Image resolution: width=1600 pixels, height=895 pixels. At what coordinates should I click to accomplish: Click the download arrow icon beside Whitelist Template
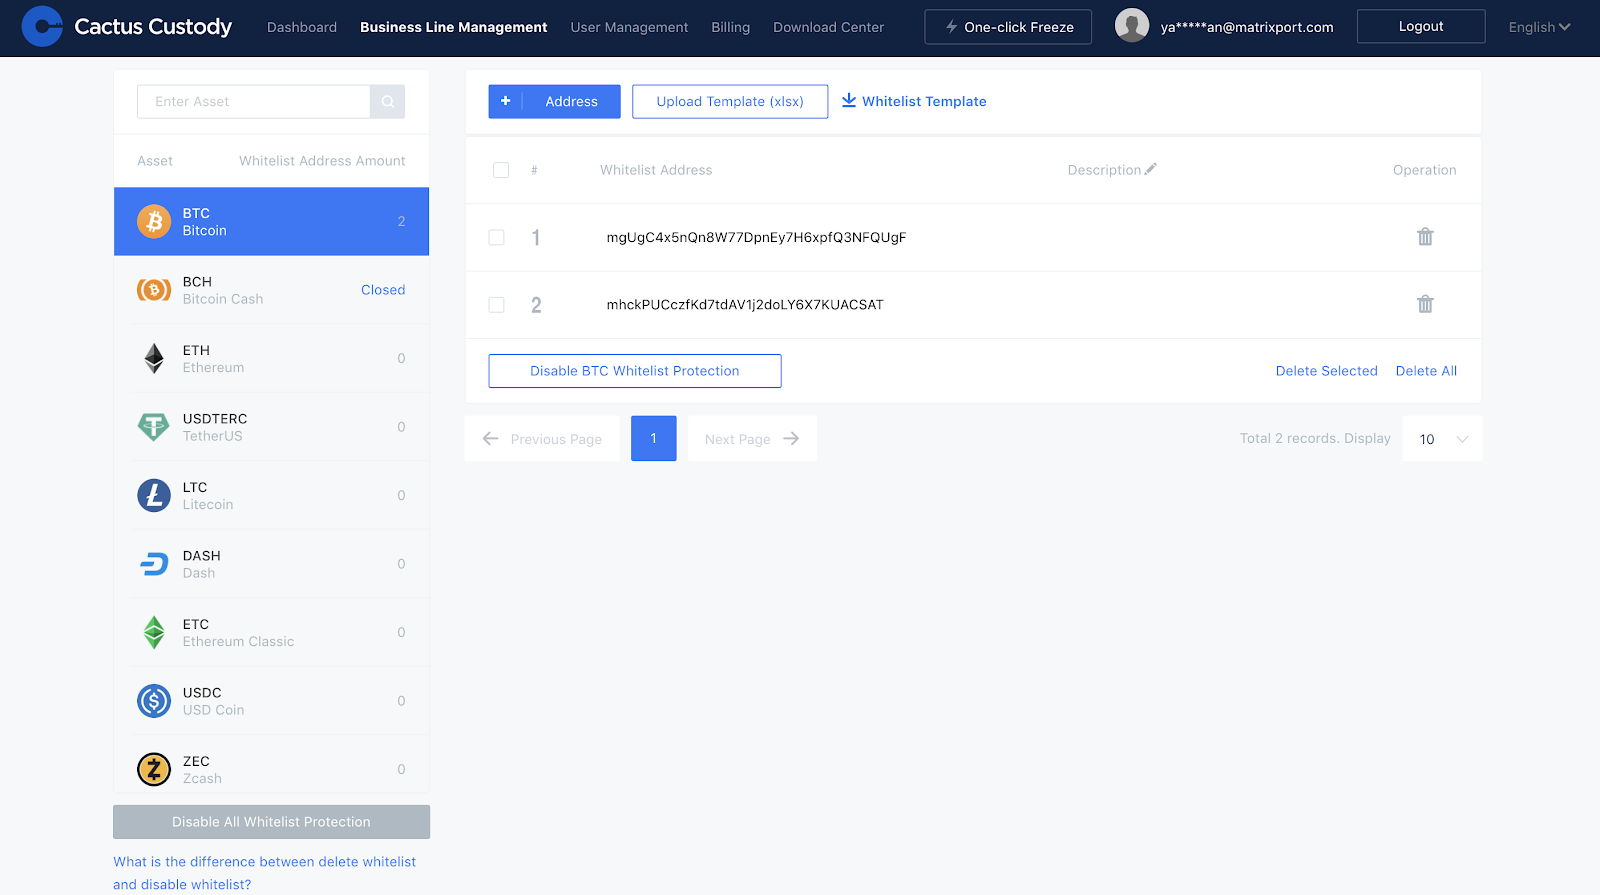pos(849,100)
